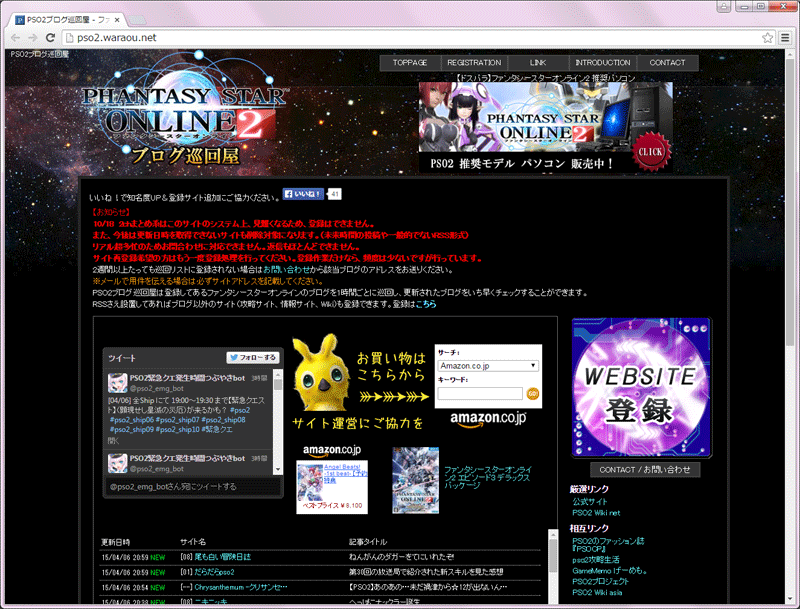This screenshot has height=609, width=800.
Task: Click the 更新日時 column header
Action: pos(115,542)
